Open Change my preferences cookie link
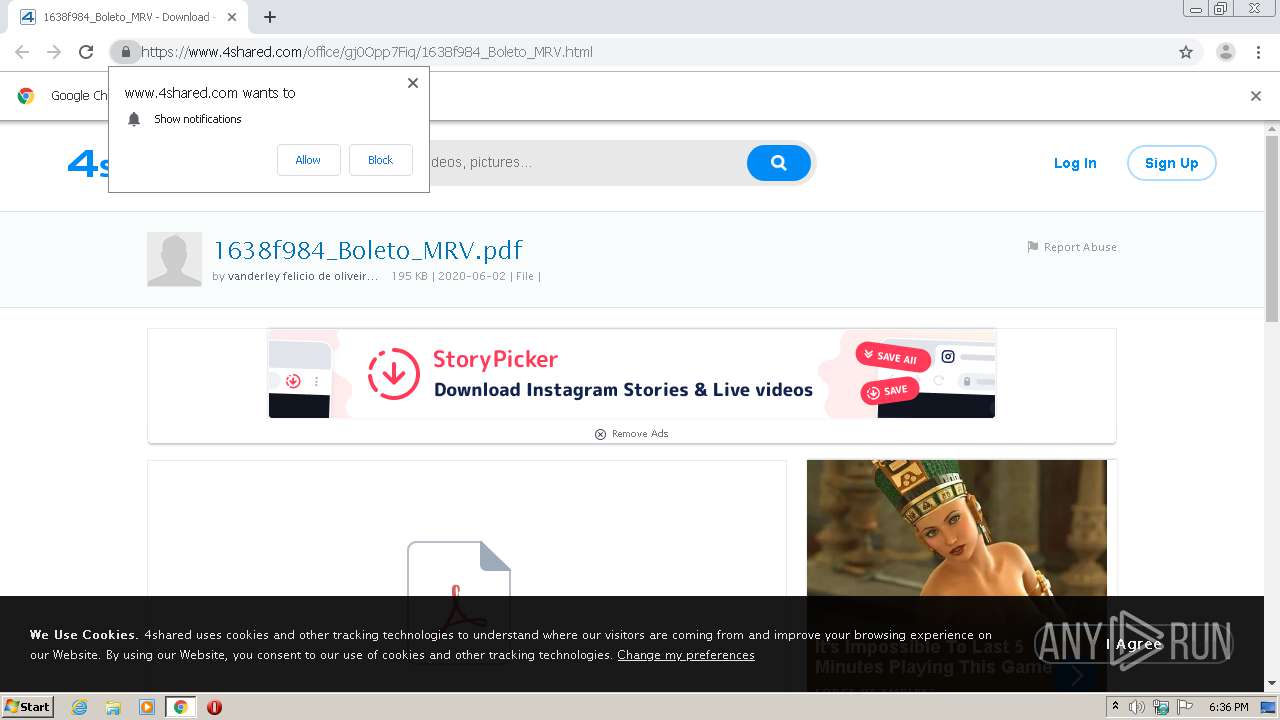 coord(686,655)
